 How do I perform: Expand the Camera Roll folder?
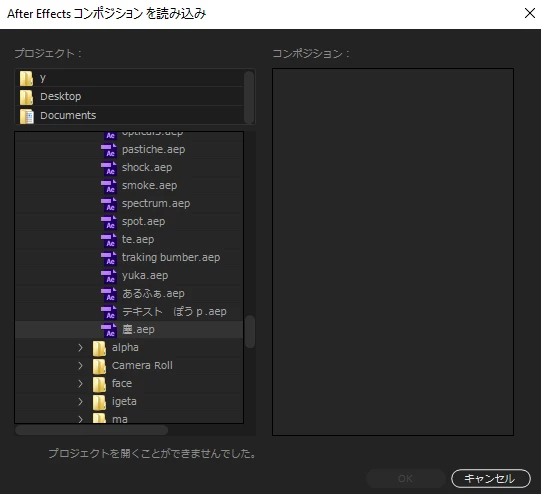(x=80, y=366)
